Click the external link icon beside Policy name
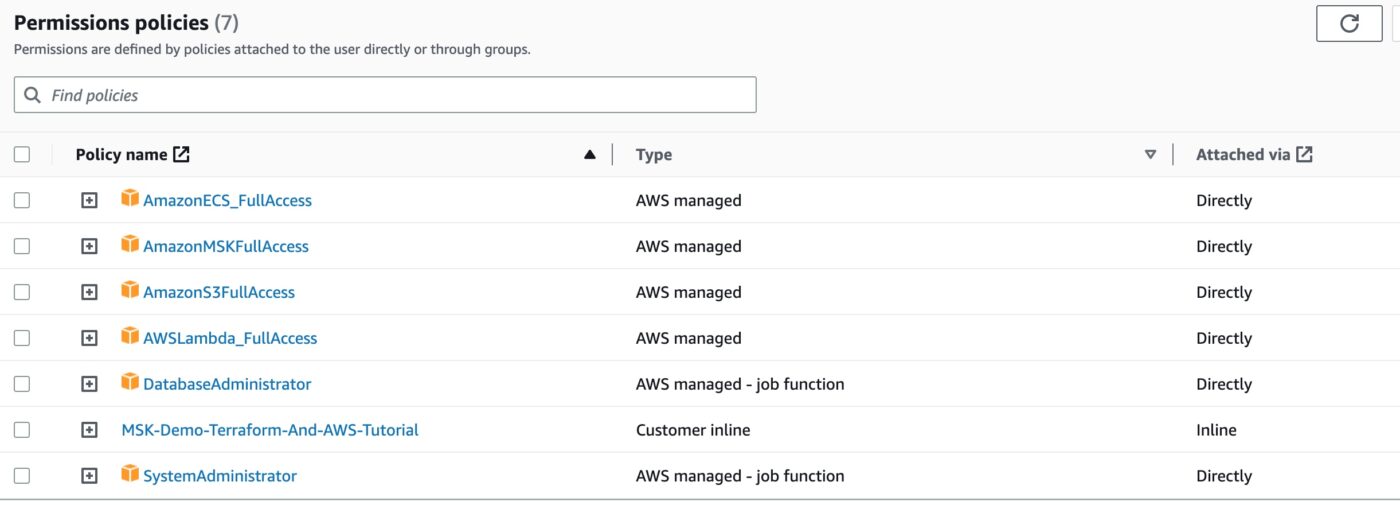1400x505 pixels. (x=181, y=154)
